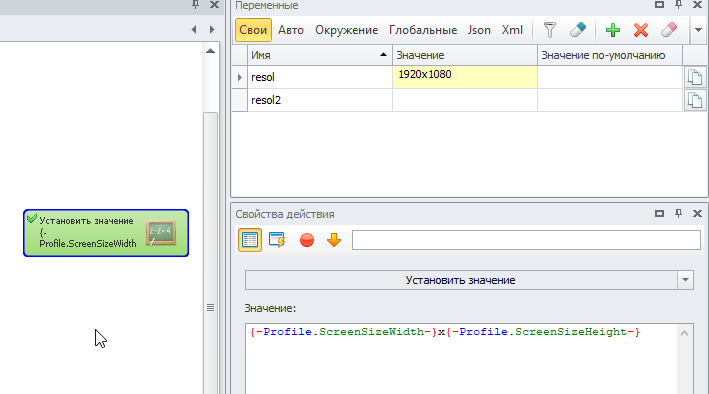The width and height of the screenshot is (709, 394).
Task: Open the Глобальные variables tab
Action: [423, 30]
